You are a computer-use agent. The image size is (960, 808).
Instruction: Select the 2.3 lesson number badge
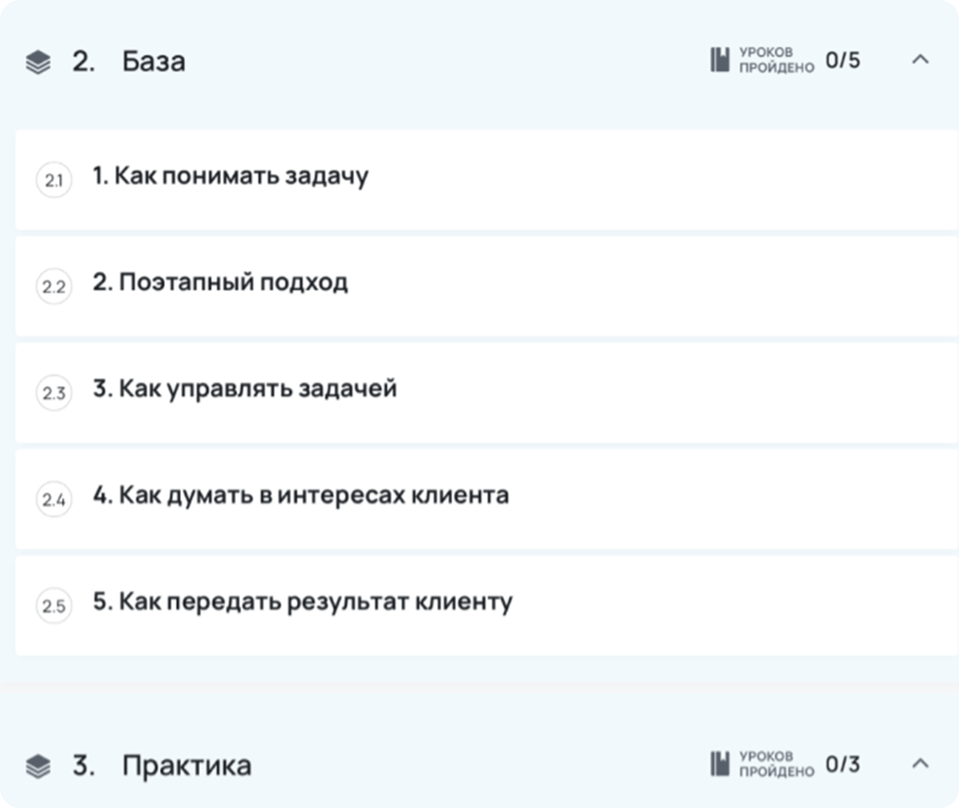[54, 393]
